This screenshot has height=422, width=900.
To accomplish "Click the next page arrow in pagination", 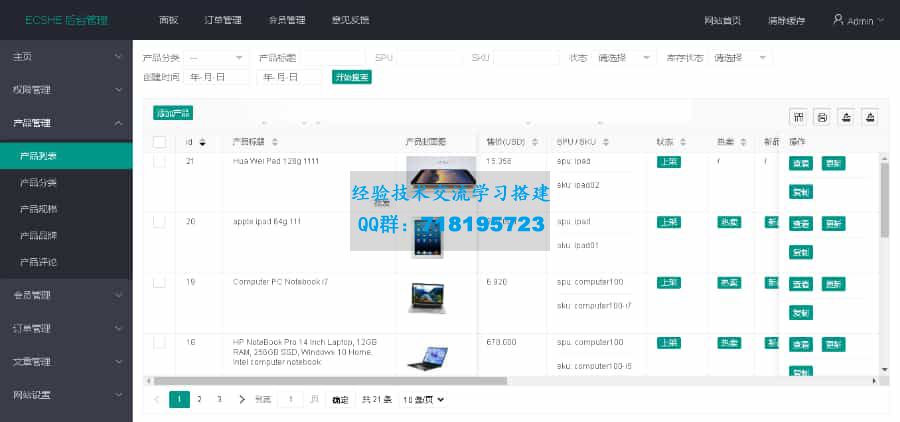I will 241,399.
